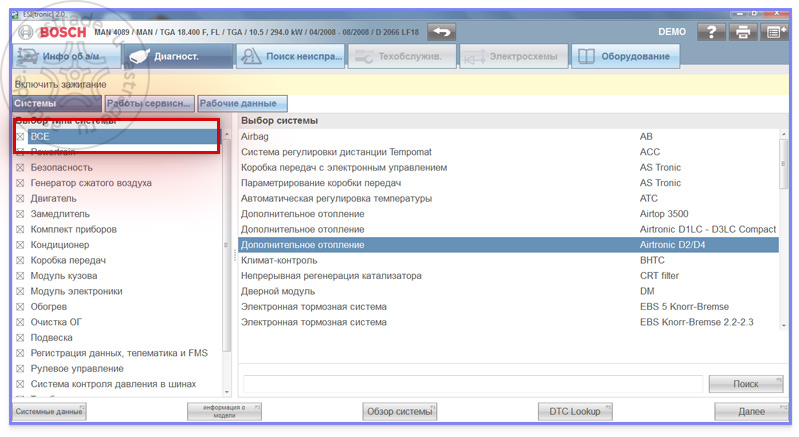This screenshot has width=799, height=437.
Task: Select the Работы сервисн... sub-tab
Action: click(x=149, y=103)
